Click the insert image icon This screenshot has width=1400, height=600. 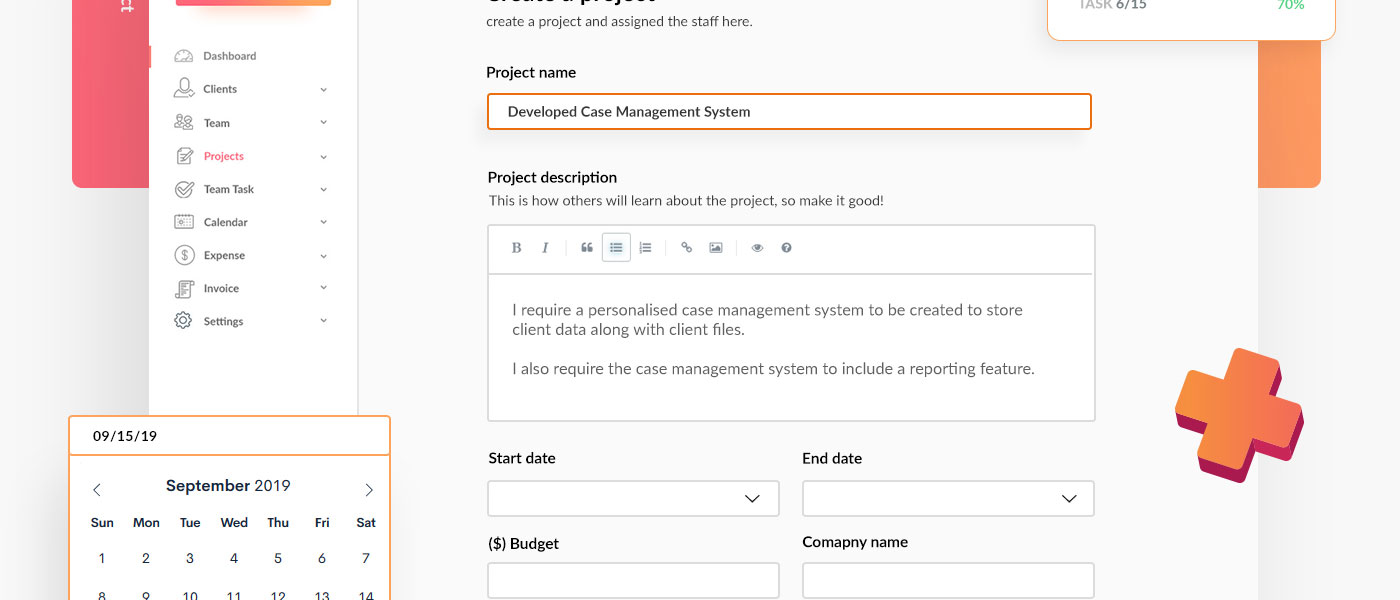[x=716, y=248]
